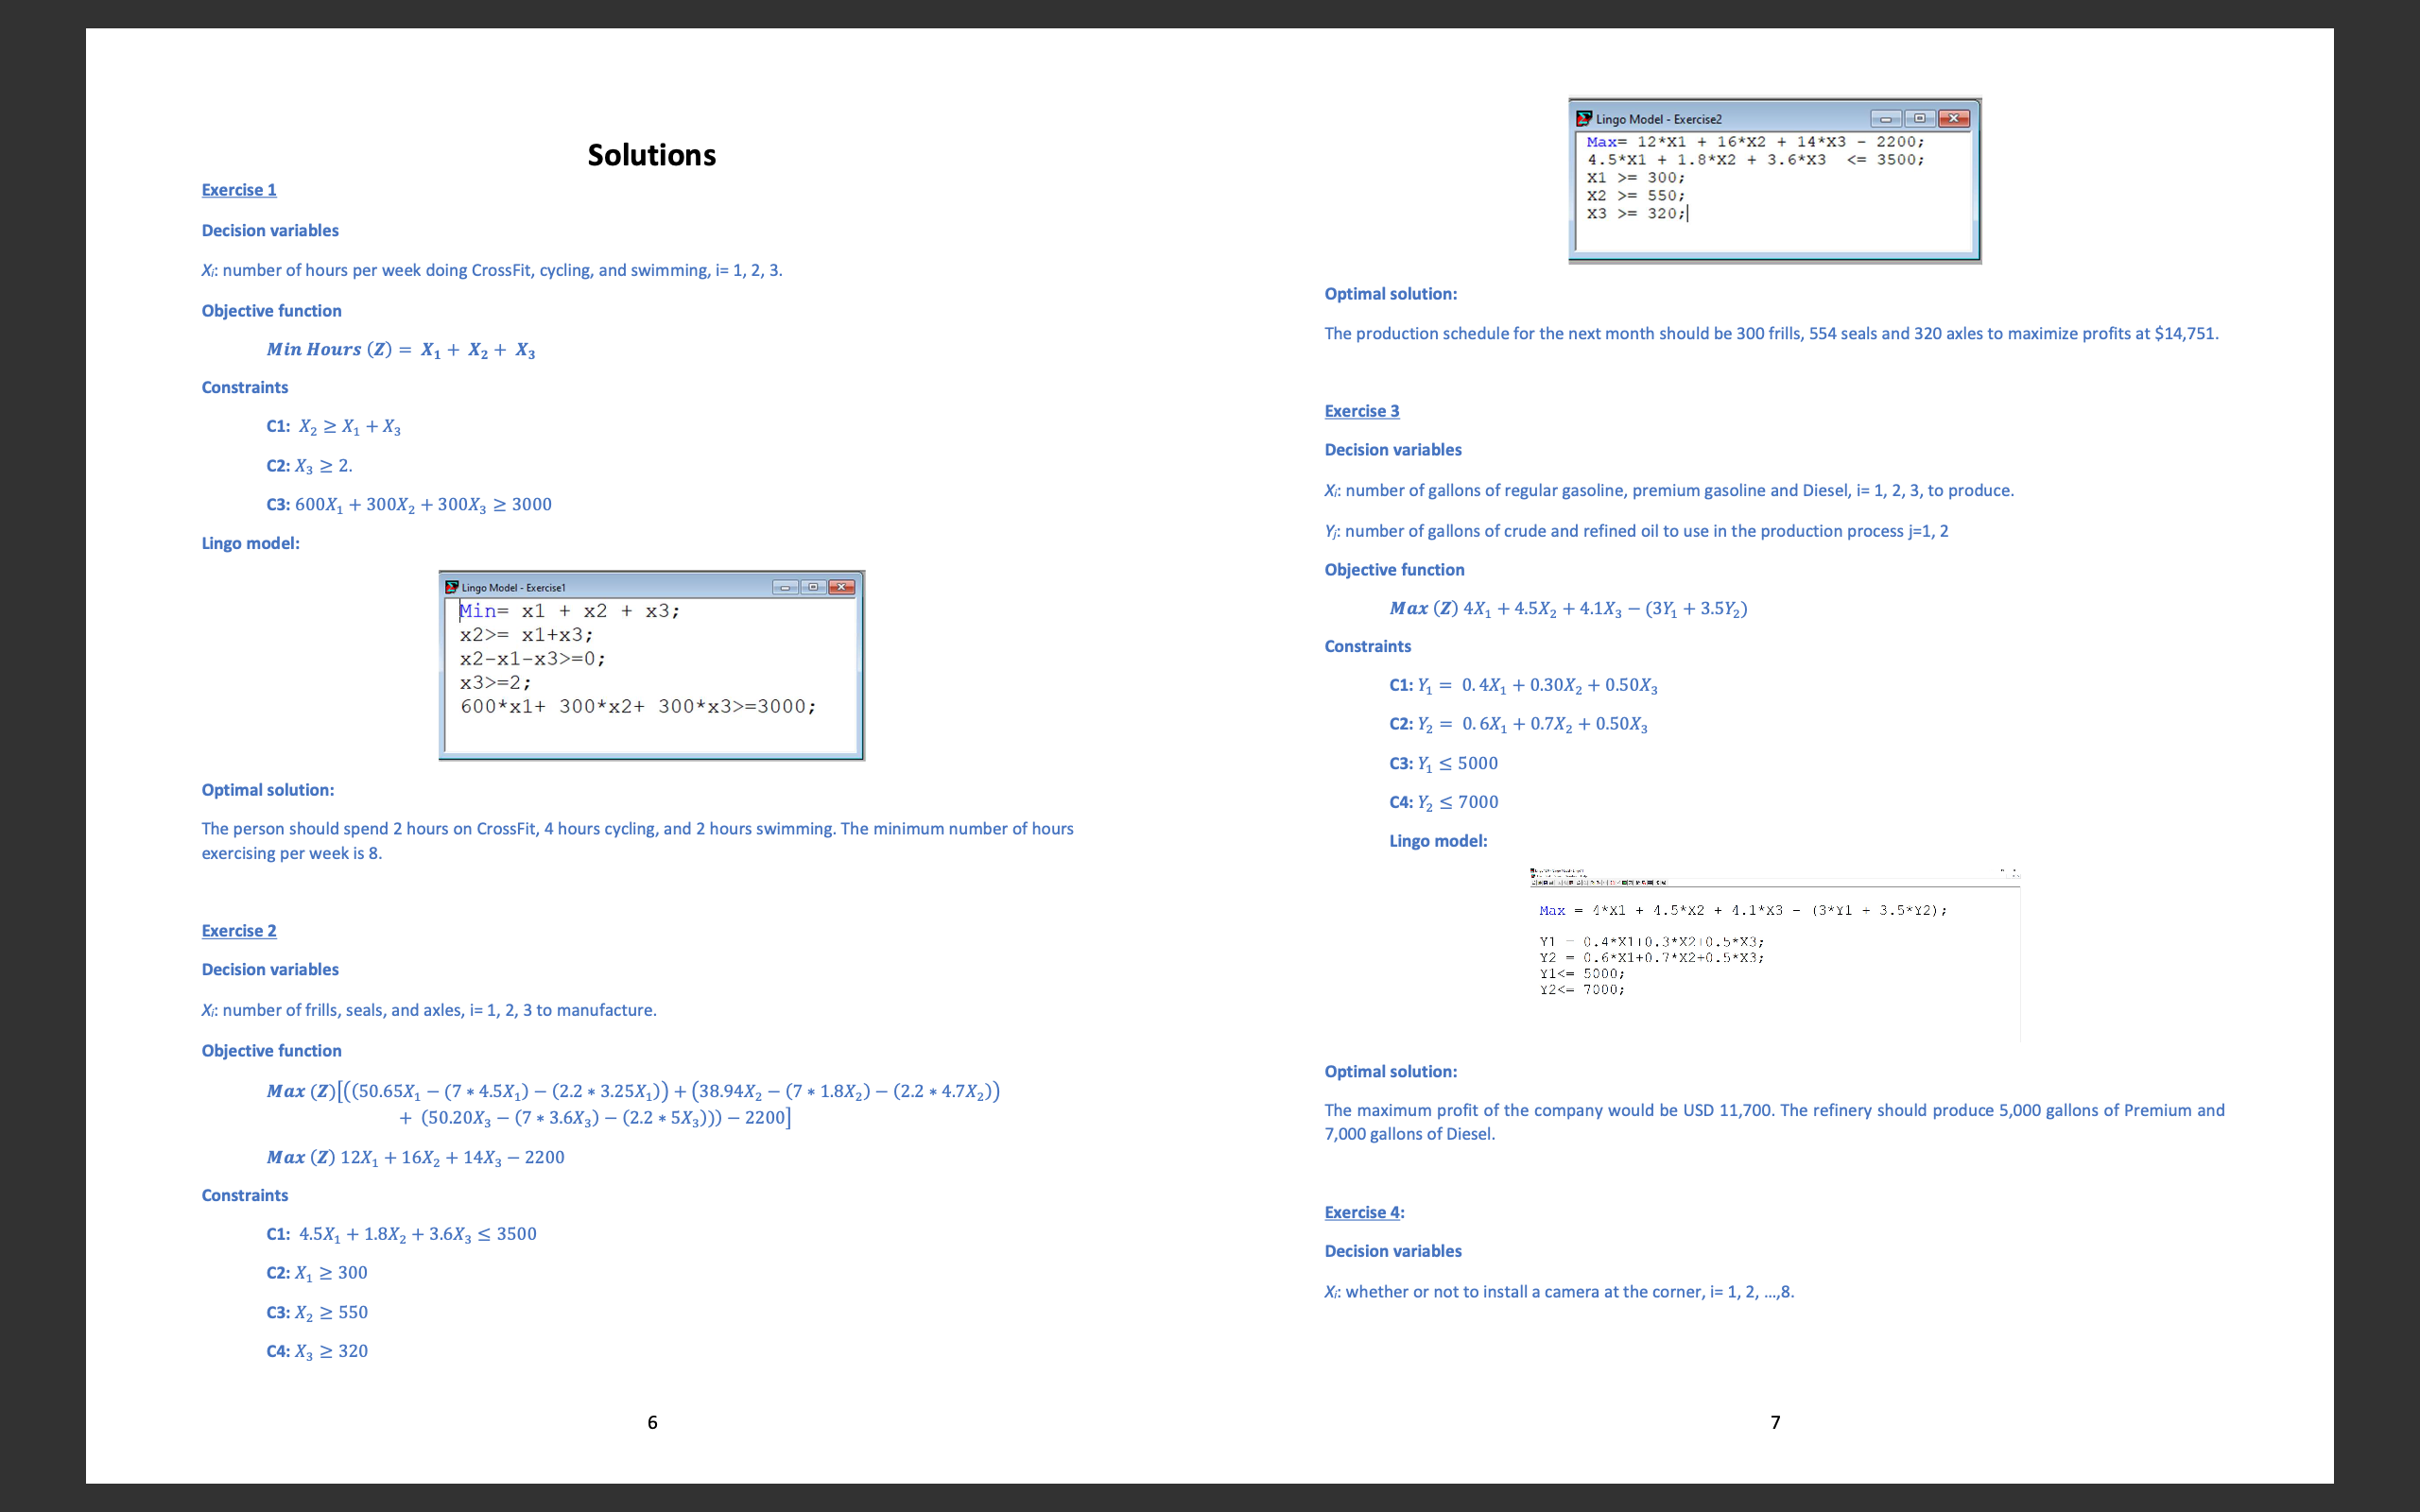
Task: Click the Lingo sigma icon in Exercise1 window
Action: pyautogui.click(x=452, y=587)
